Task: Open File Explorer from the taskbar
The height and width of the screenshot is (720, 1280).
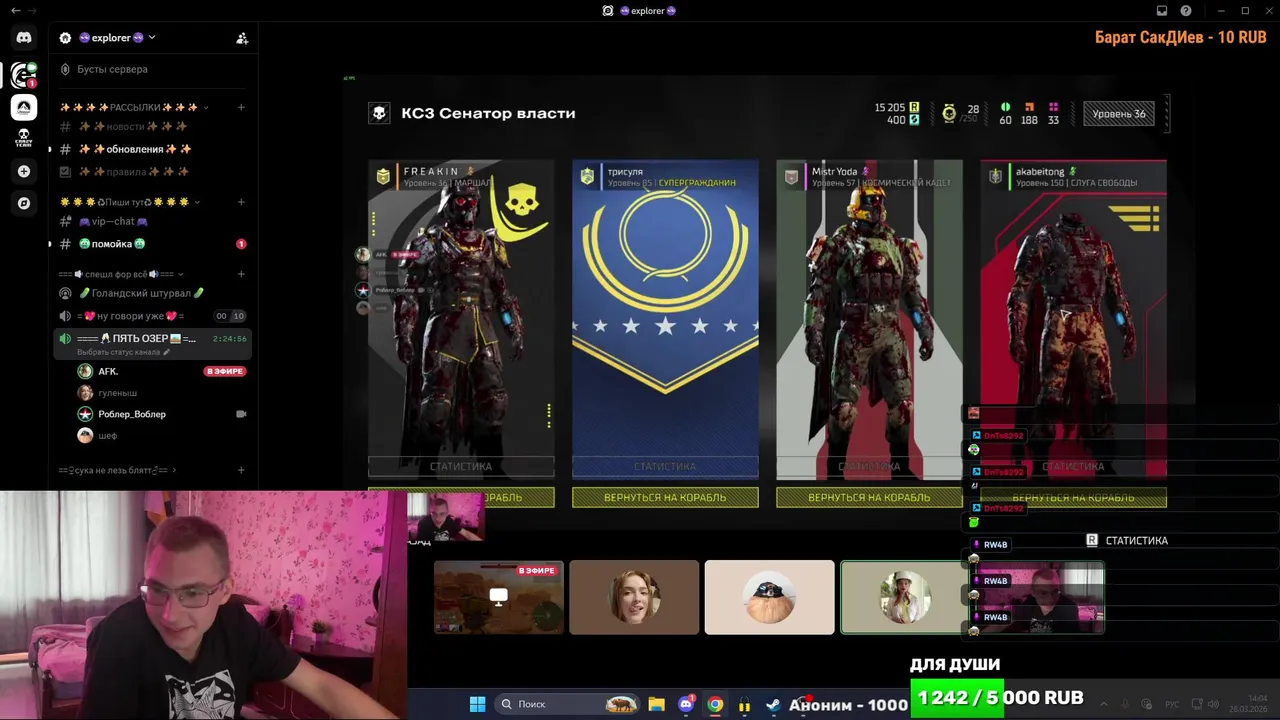Action: (656, 704)
